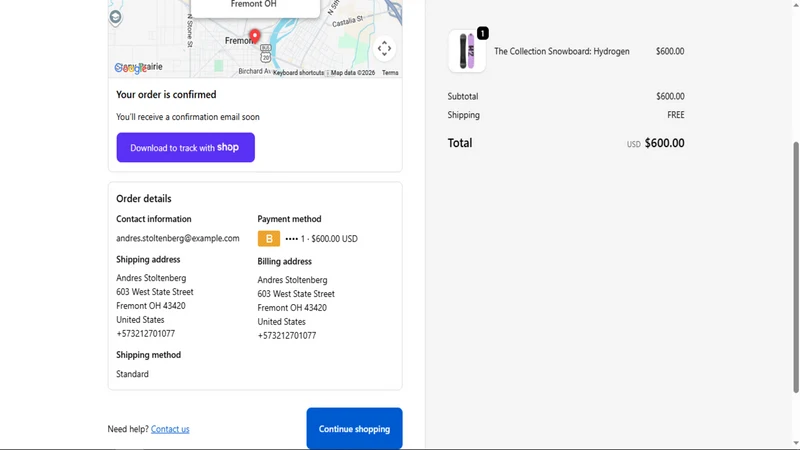Click the red map location pin
800x450 pixels.
click(x=255, y=36)
